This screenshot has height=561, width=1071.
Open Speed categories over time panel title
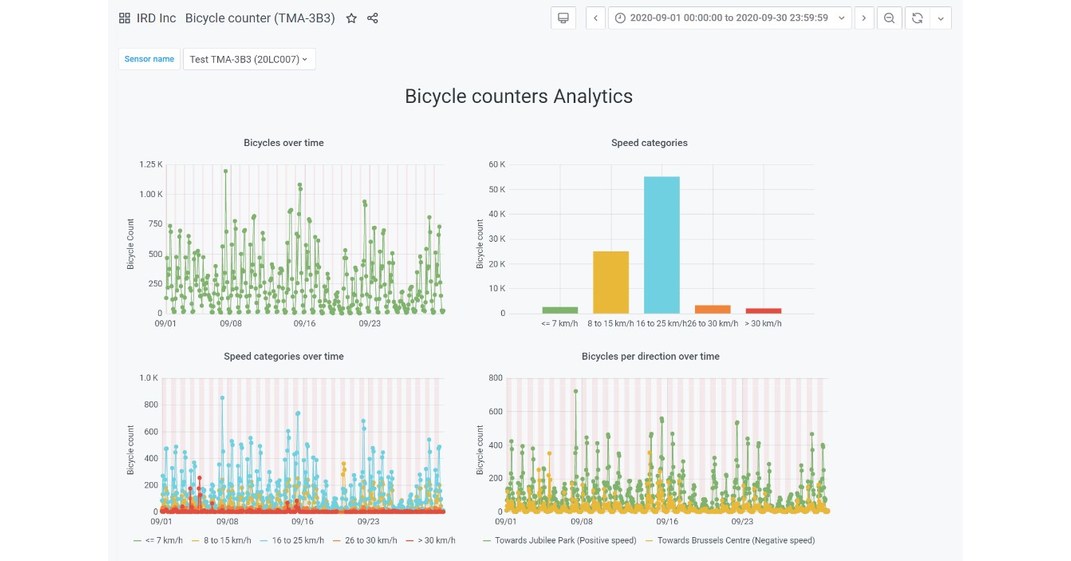283,356
